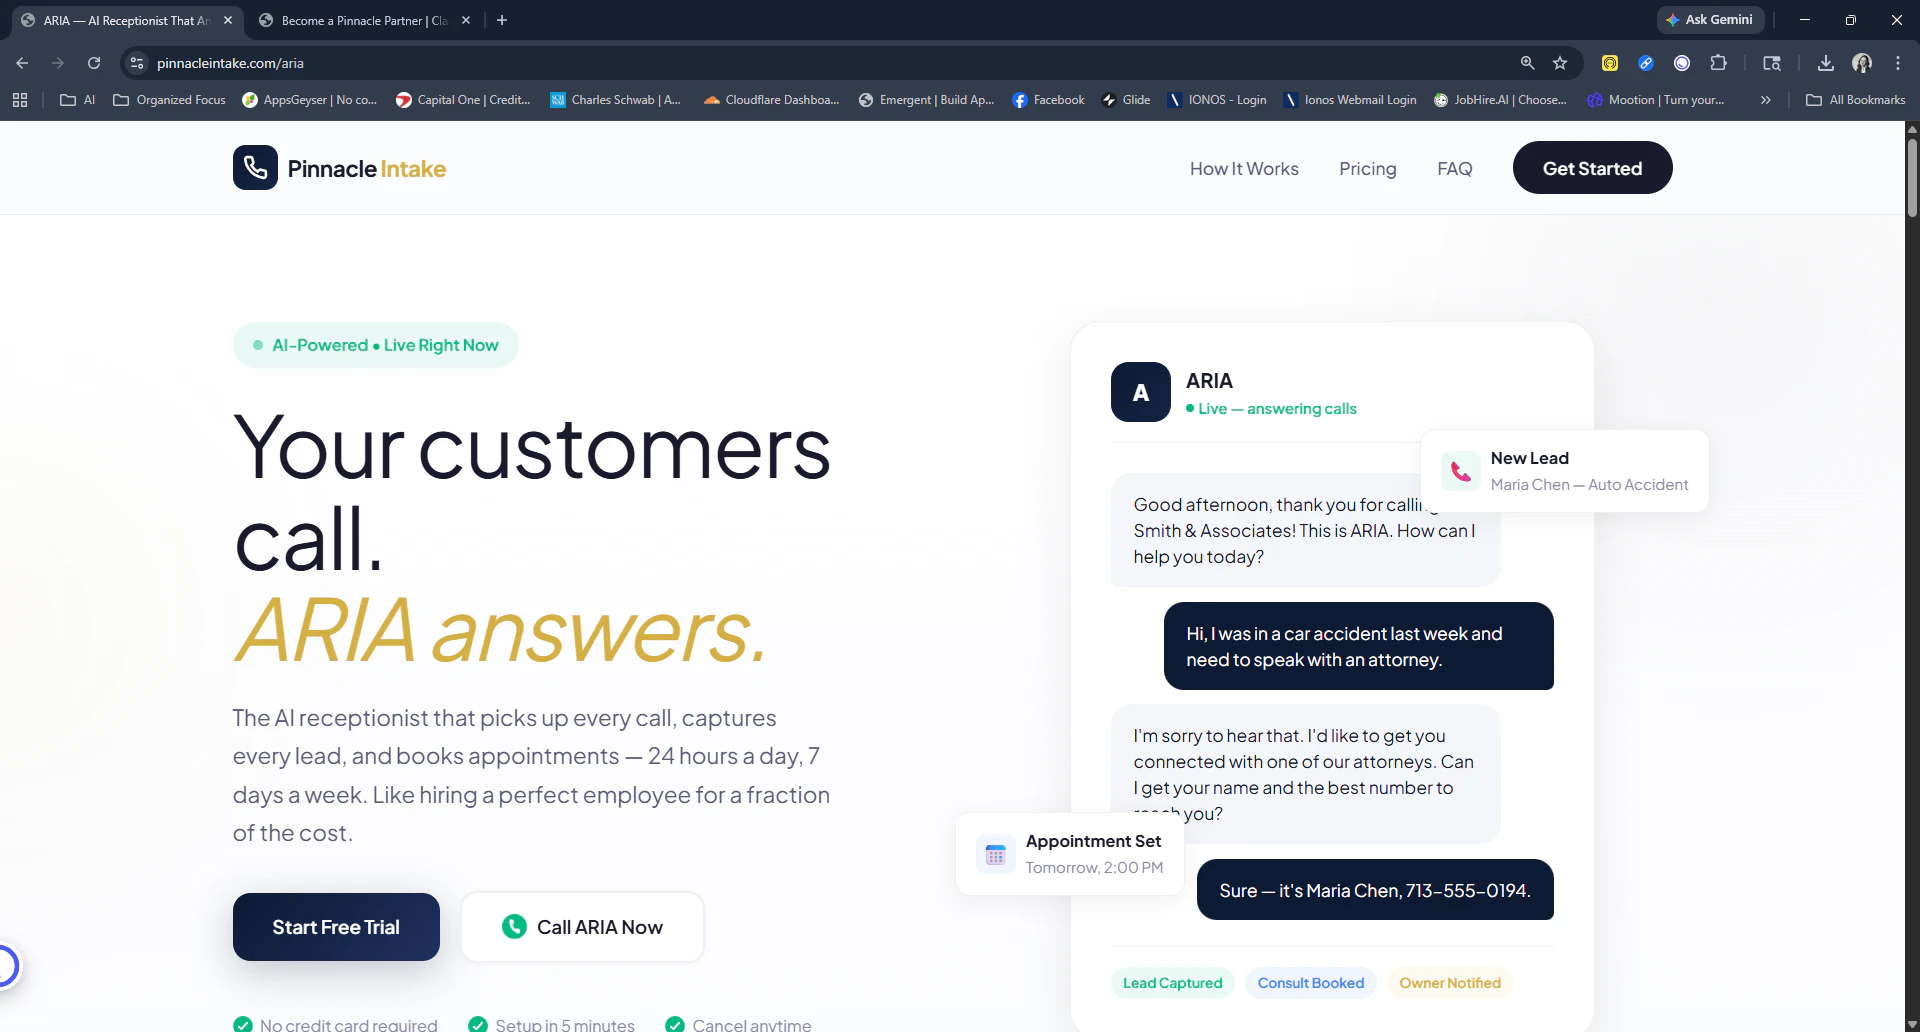
Task: Open the Facebook bookmark
Action: [x=1048, y=100]
